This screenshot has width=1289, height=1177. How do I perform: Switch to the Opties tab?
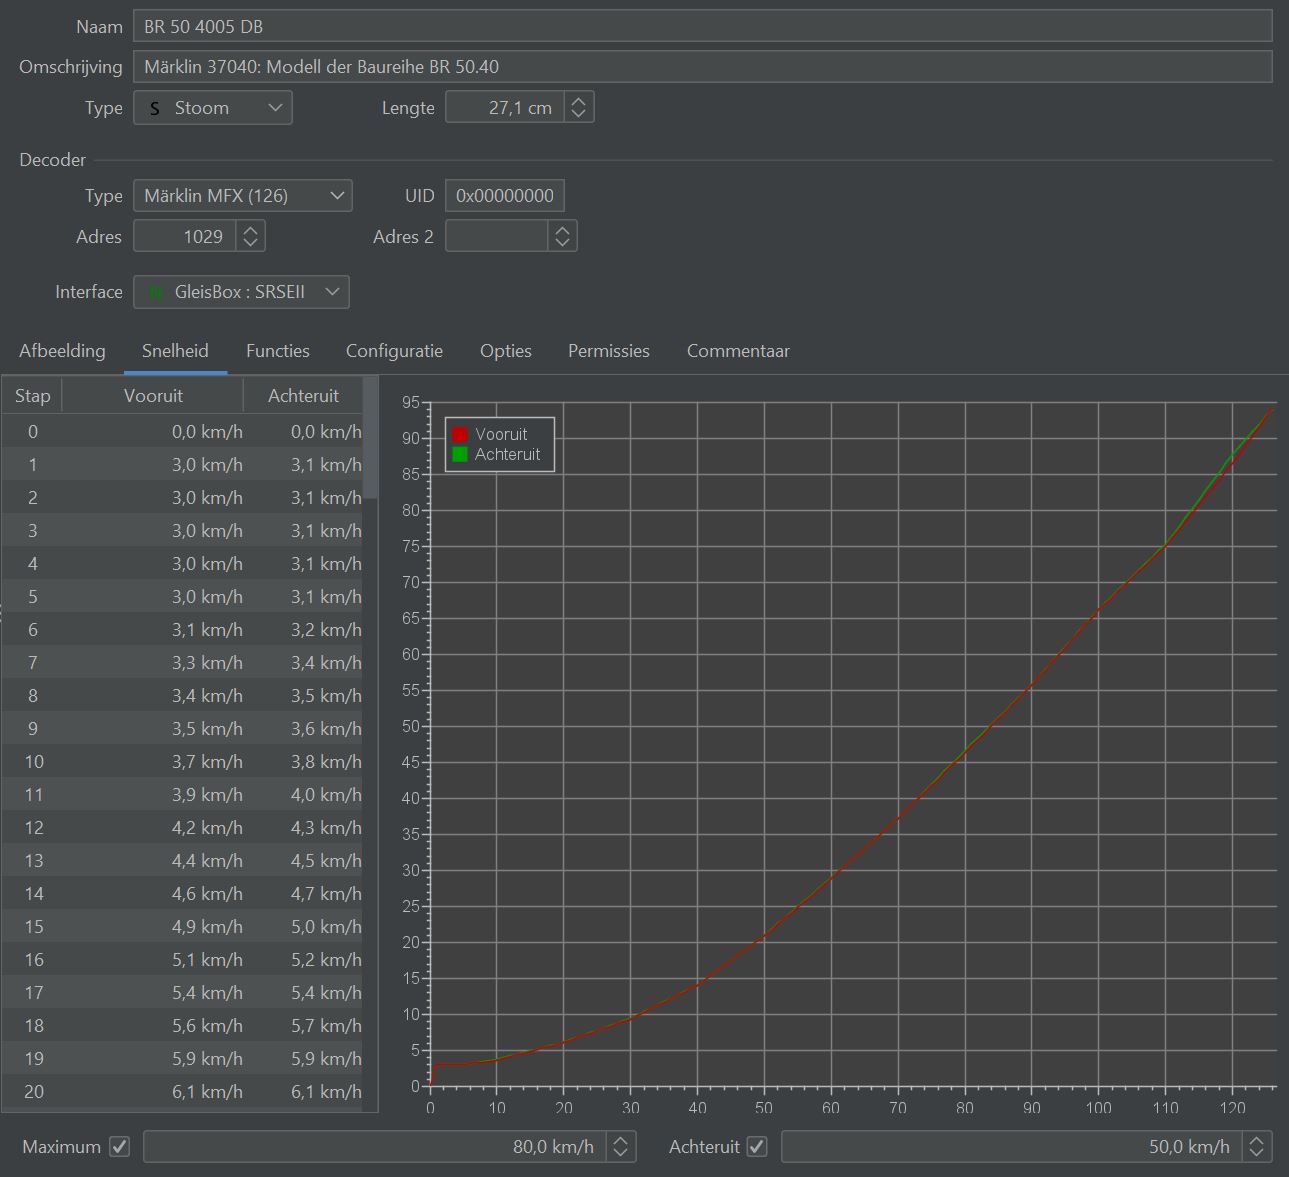point(506,351)
